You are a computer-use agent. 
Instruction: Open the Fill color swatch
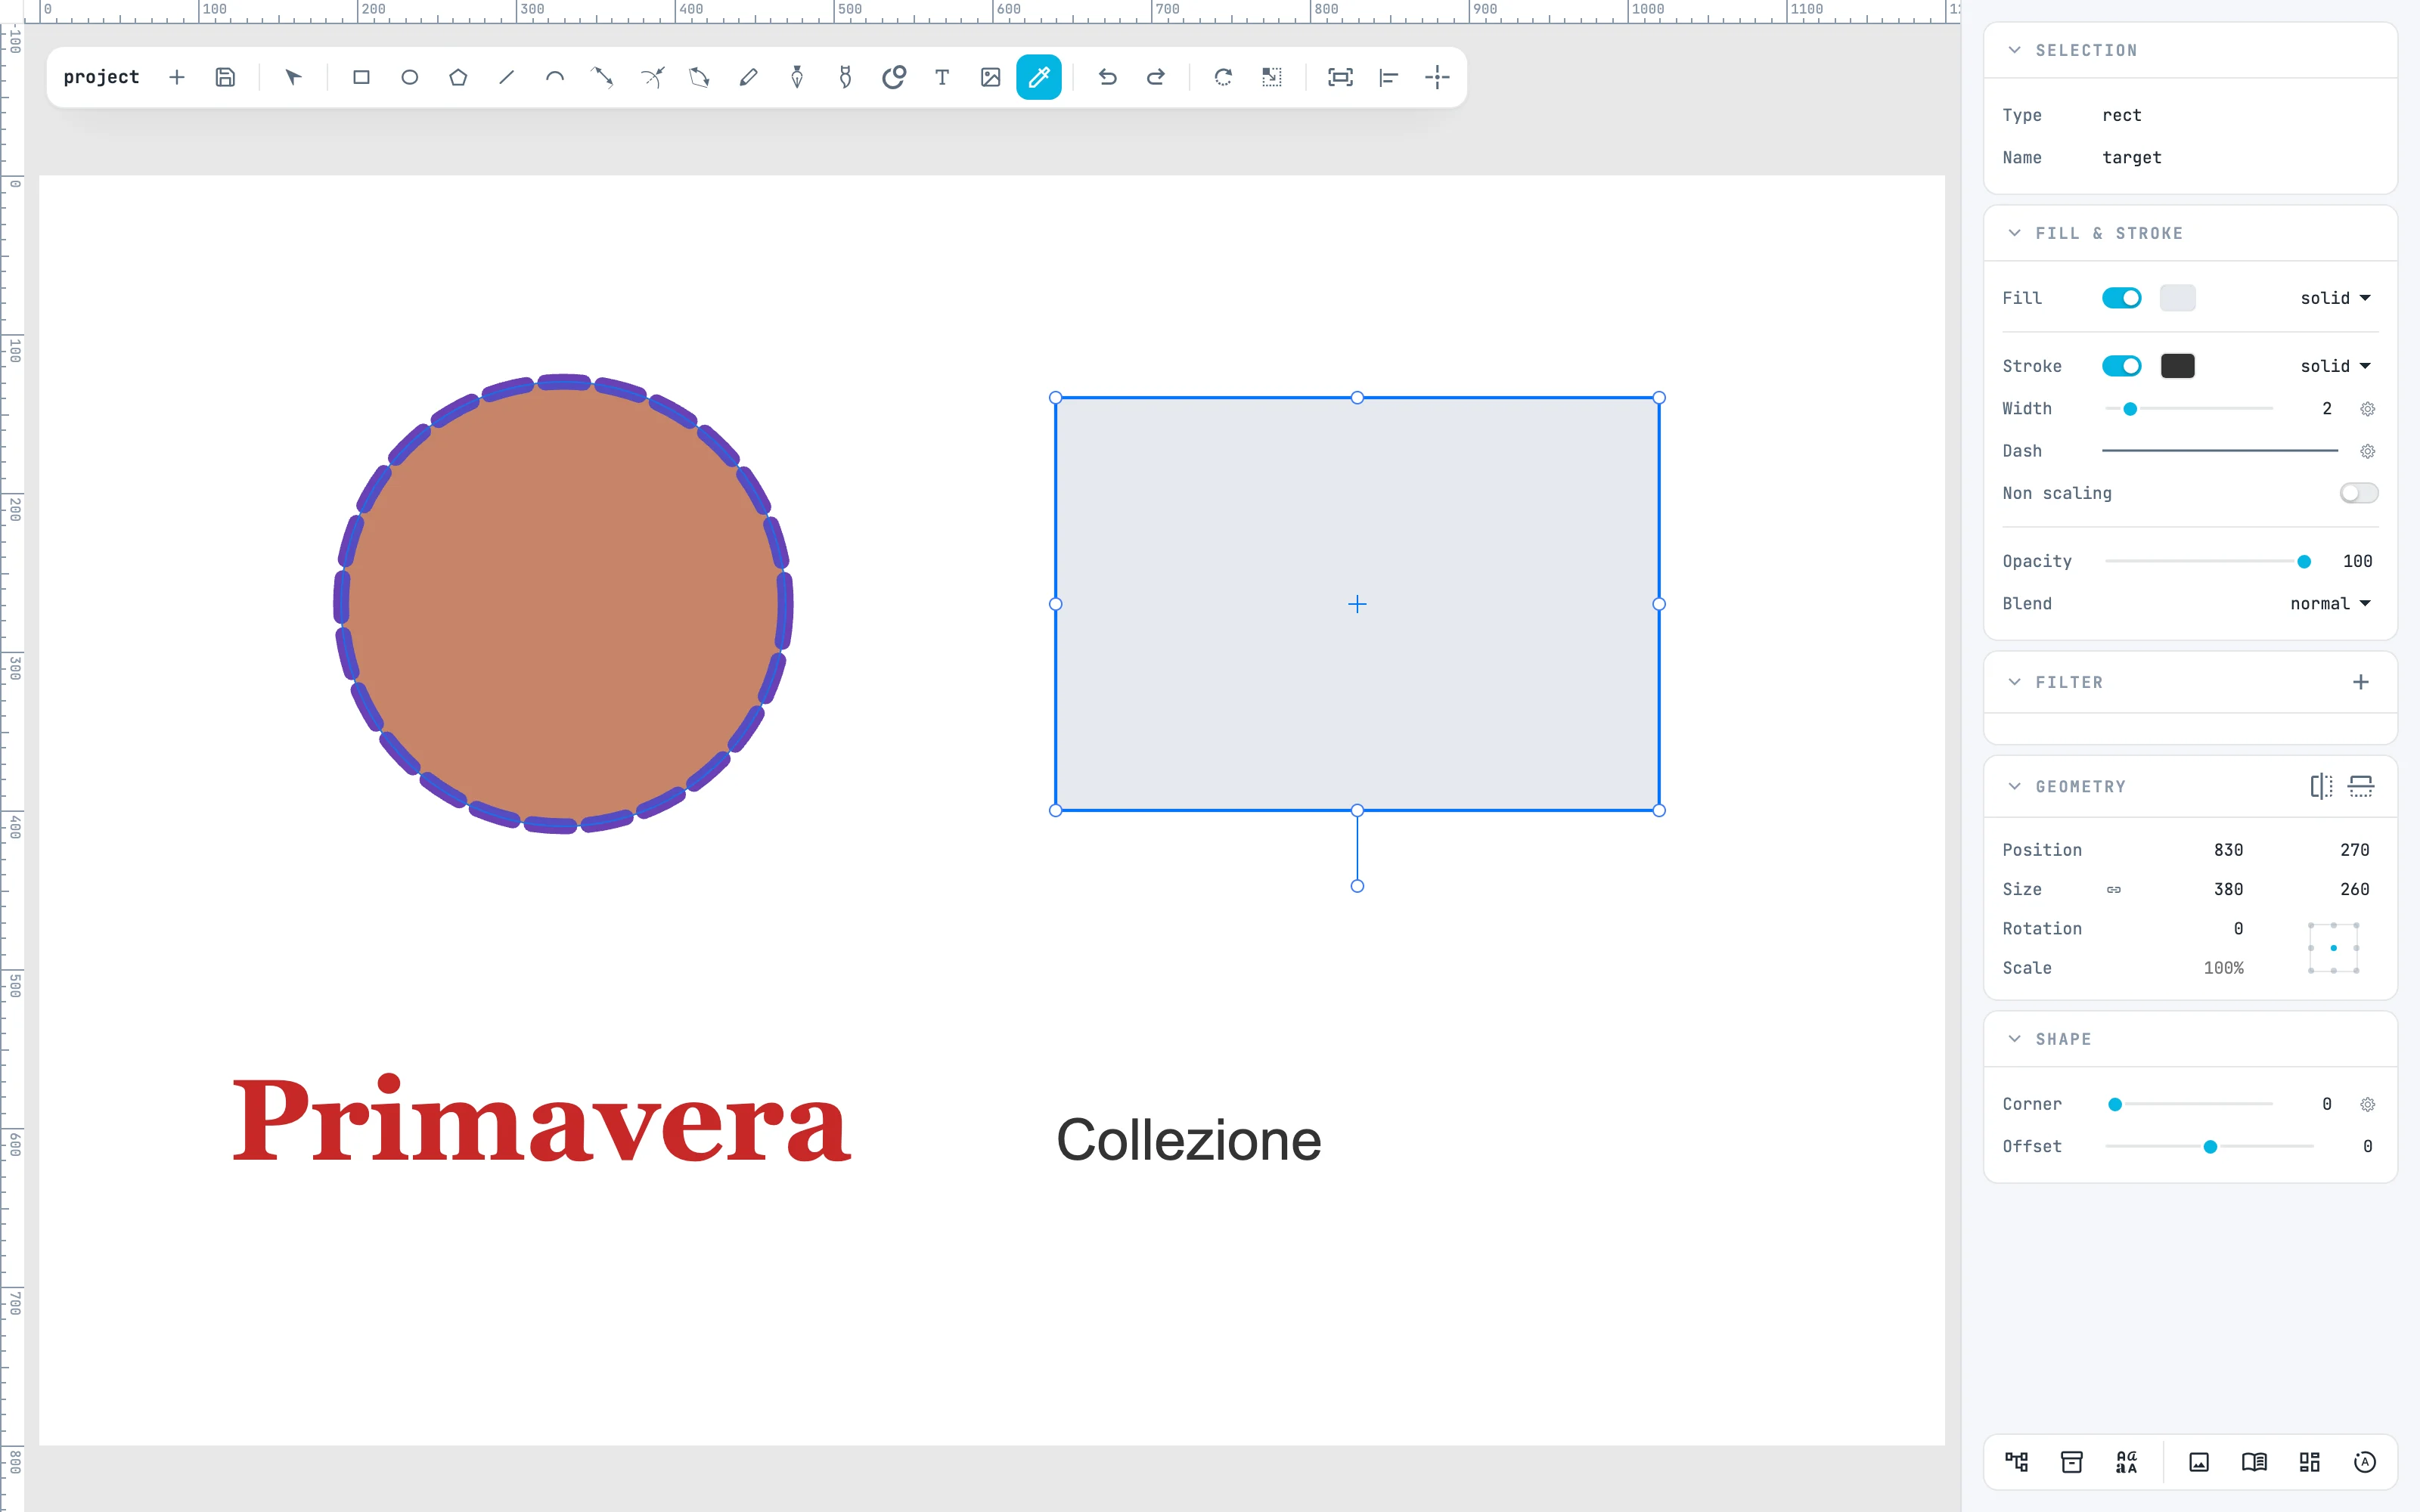click(2177, 298)
